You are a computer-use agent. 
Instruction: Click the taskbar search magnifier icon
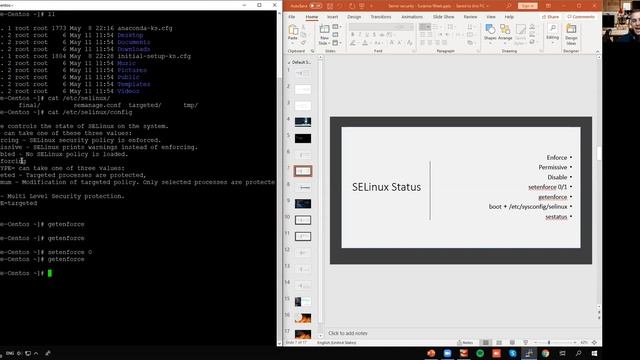point(578,353)
